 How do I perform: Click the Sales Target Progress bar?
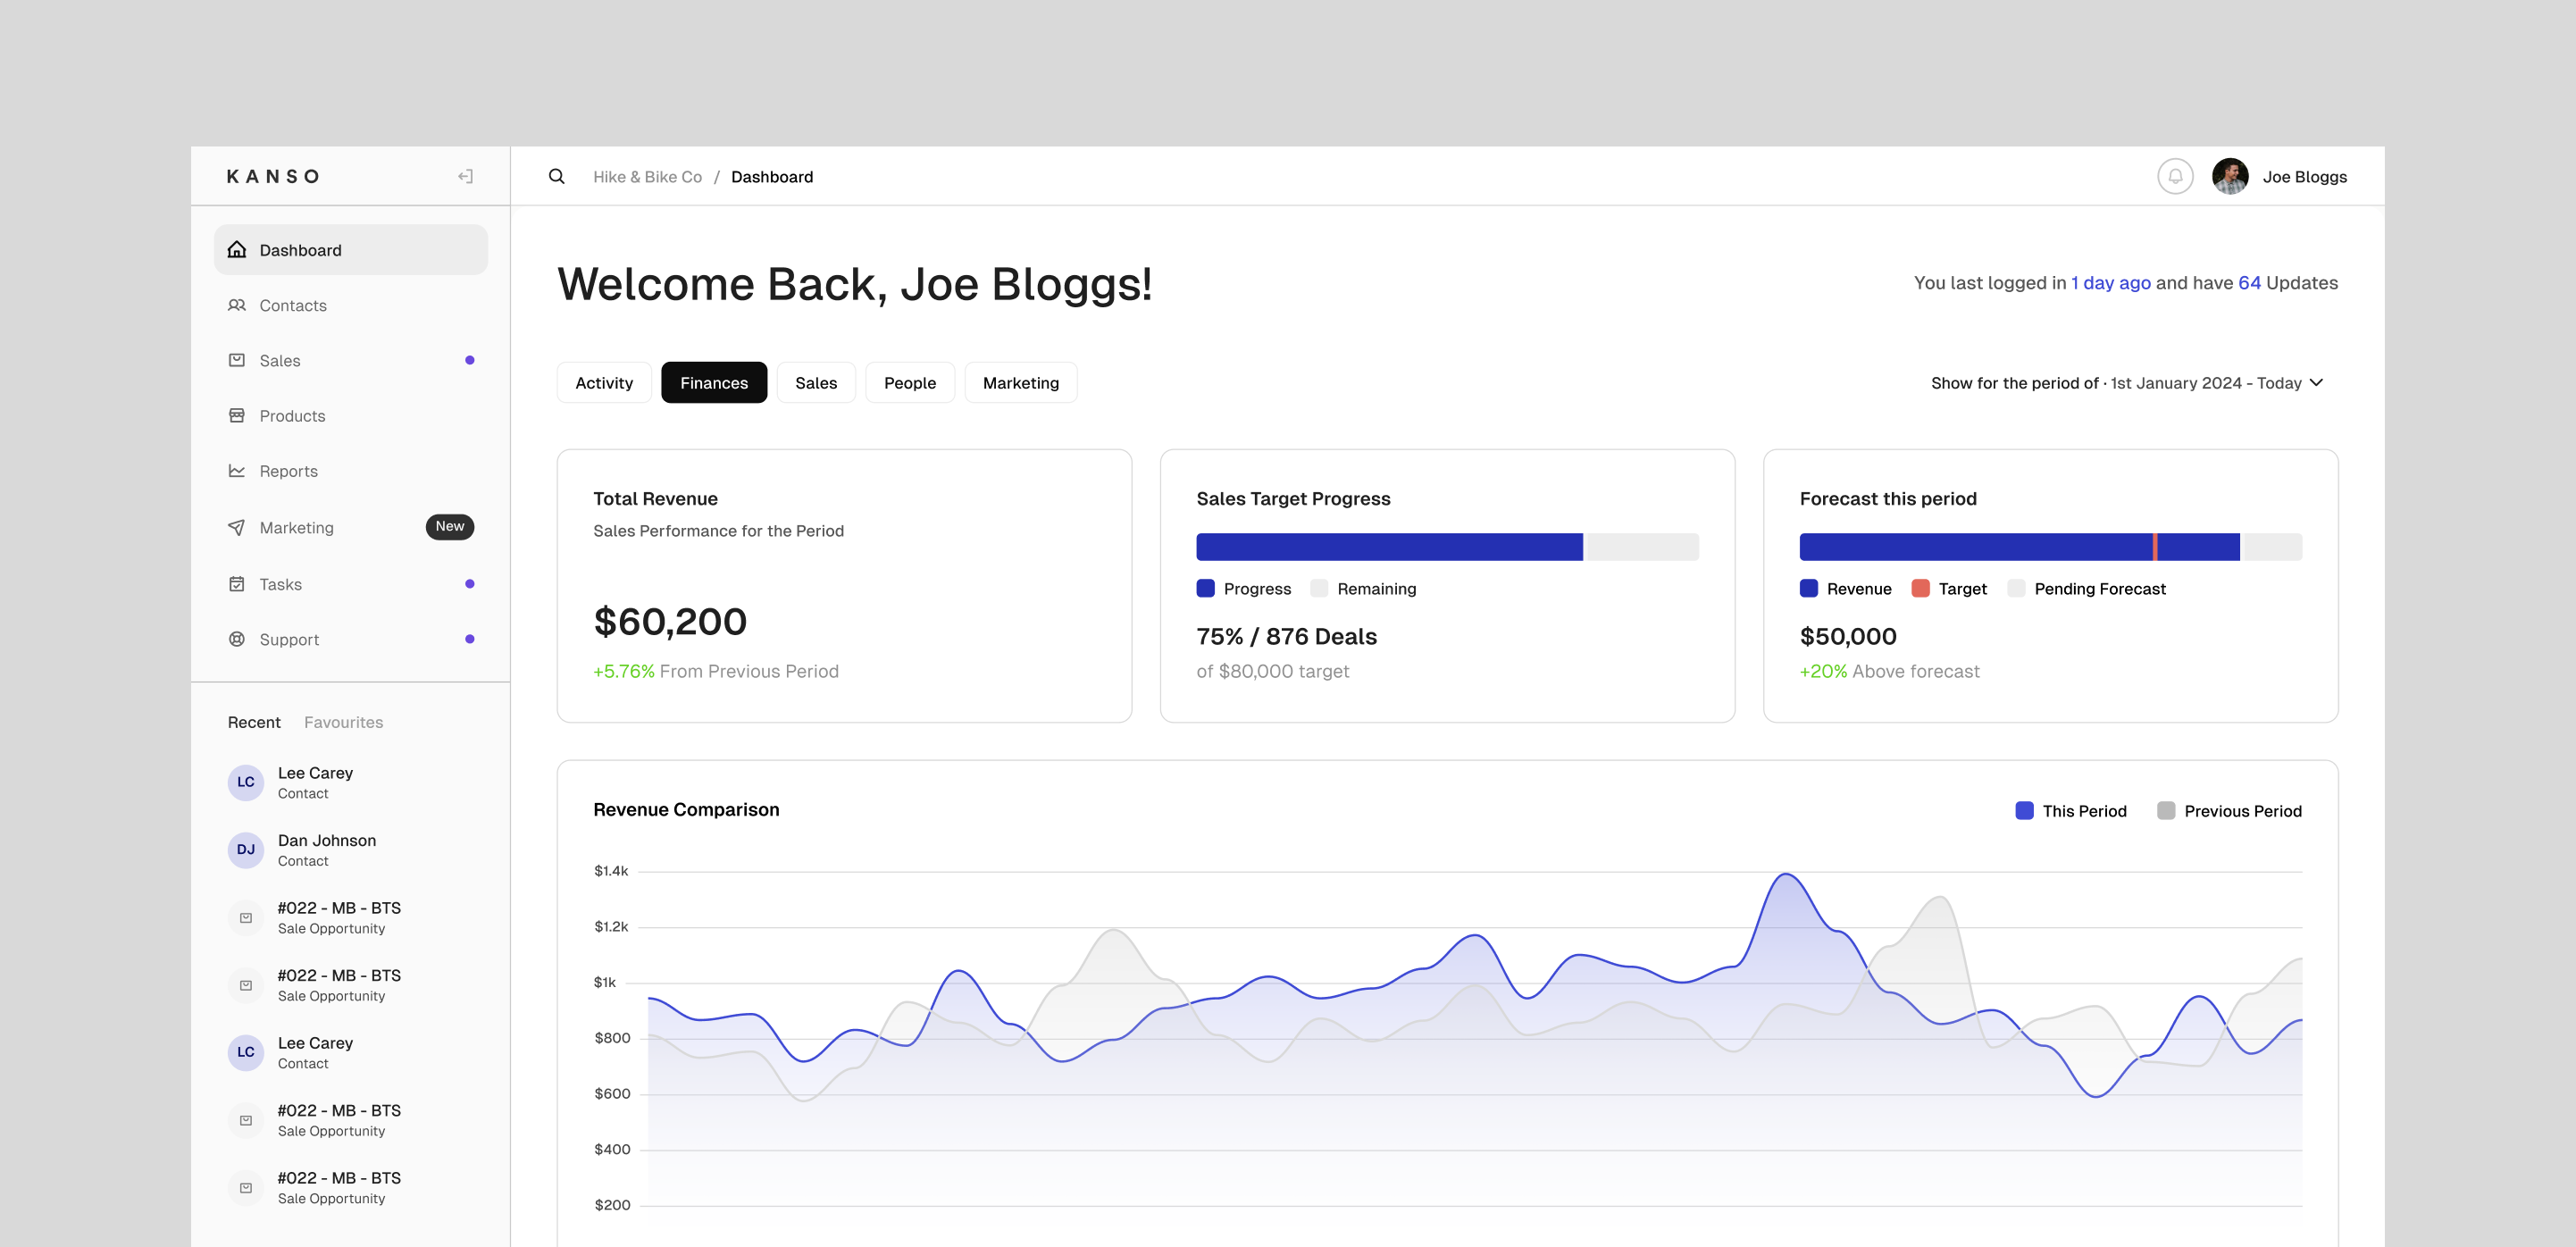tap(1446, 547)
